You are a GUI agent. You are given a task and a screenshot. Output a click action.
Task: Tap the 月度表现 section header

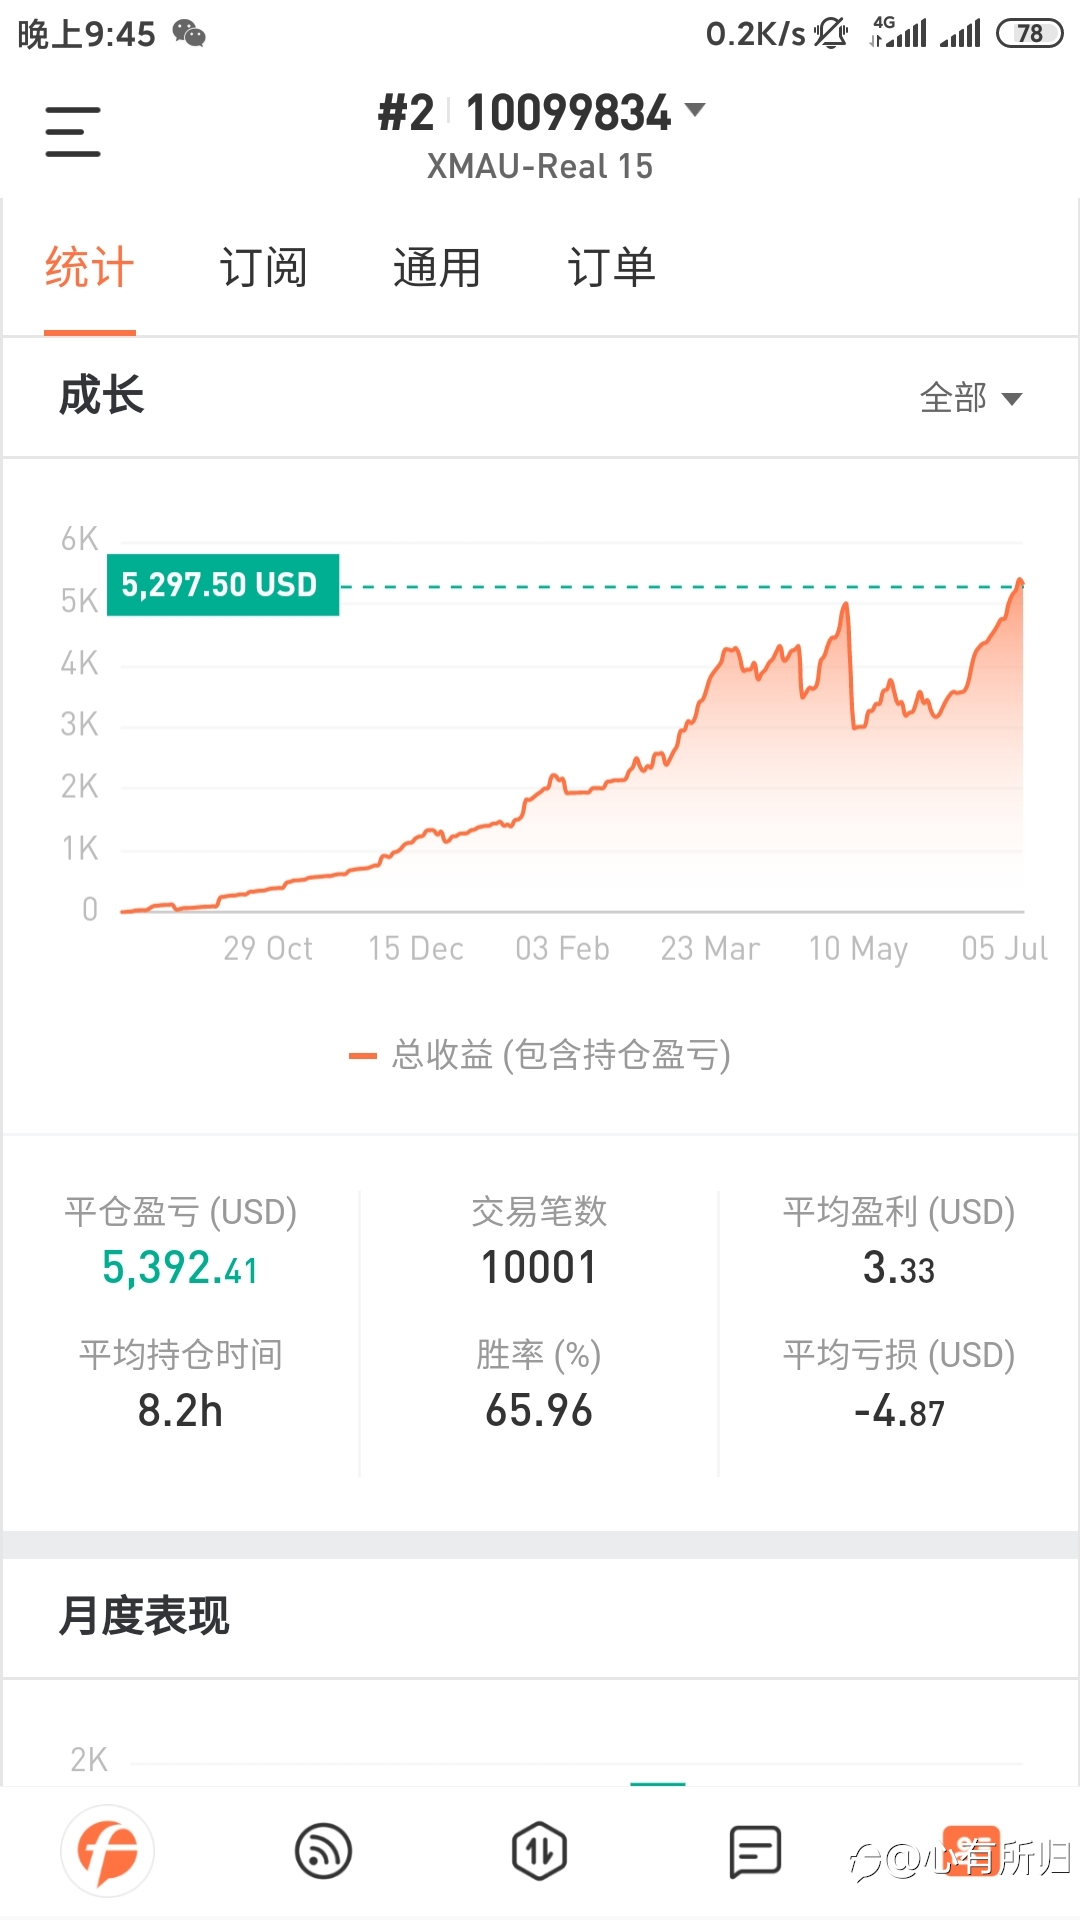click(144, 1616)
